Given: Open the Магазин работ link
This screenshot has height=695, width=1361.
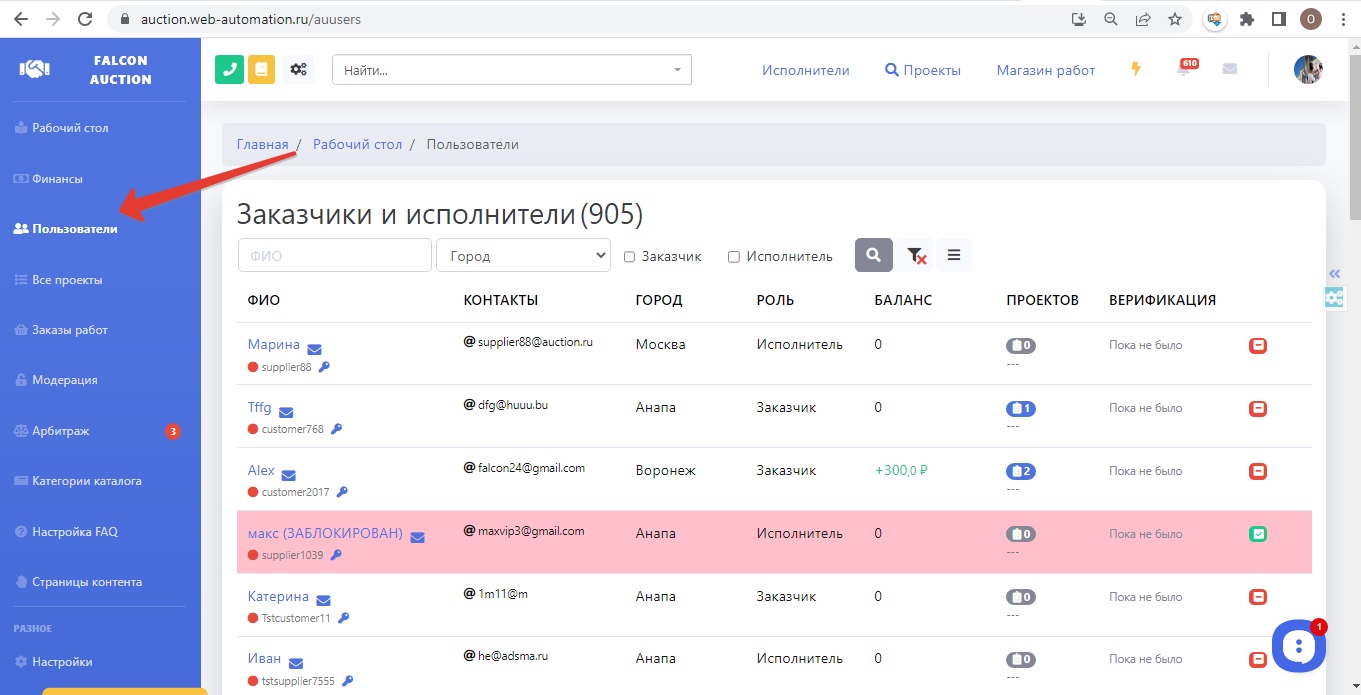Looking at the screenshot, I should [x=1045, y=70].
